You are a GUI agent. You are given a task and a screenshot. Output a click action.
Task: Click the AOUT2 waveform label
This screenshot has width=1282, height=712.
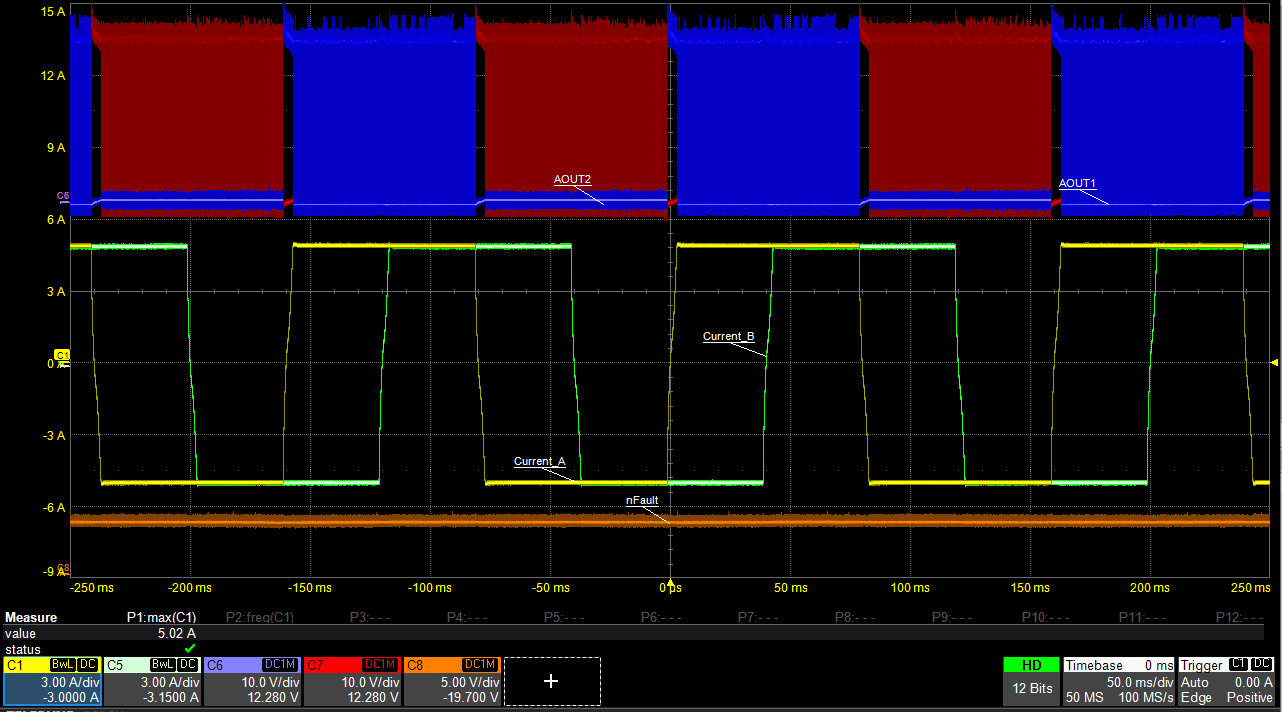click(x=572, y=179)
